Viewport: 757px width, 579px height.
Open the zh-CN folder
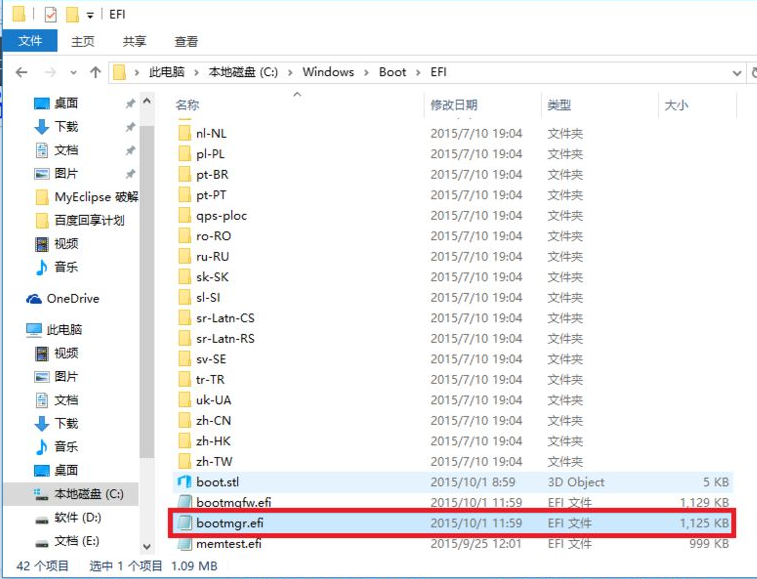213,421
